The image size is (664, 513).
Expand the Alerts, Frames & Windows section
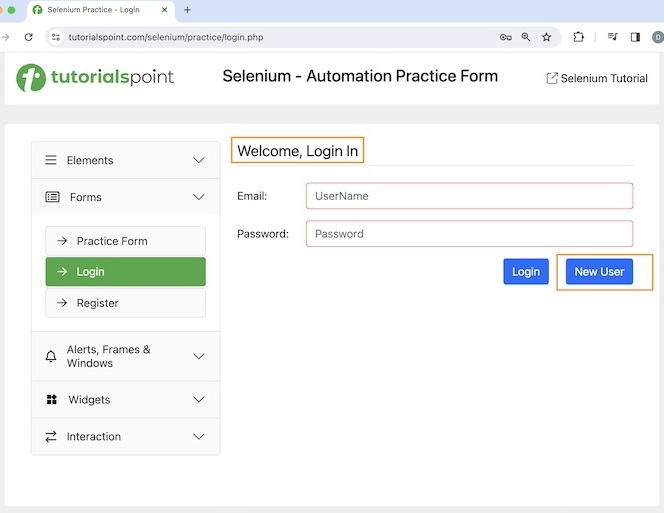(199, 356)
